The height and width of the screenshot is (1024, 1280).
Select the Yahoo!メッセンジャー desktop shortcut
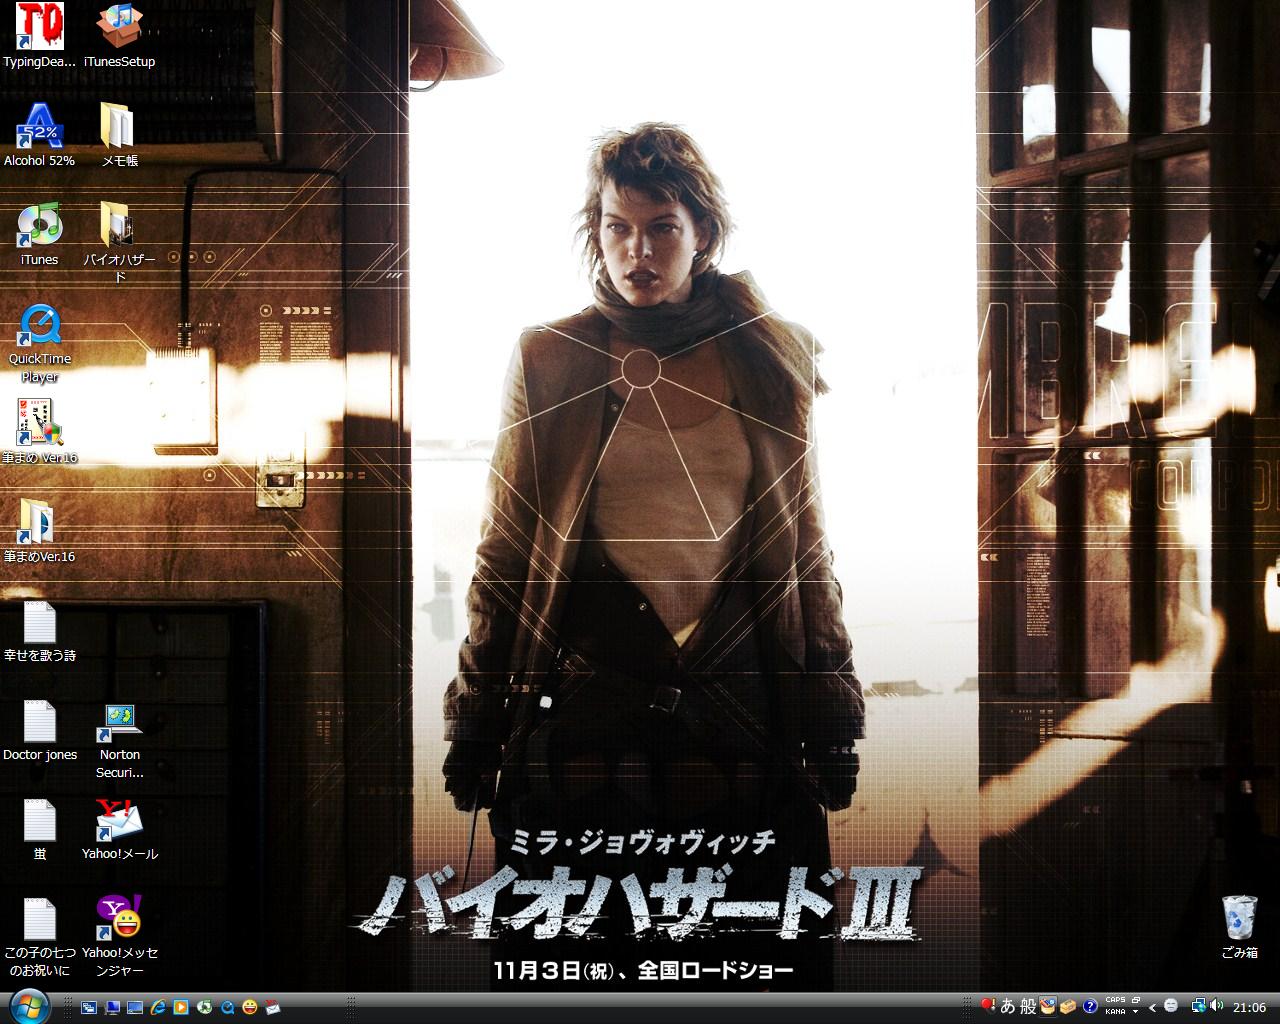pos(119,937)
